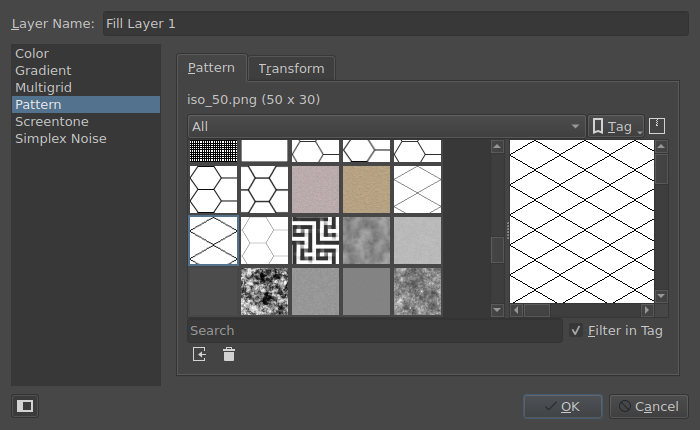Click the Cancel button
The height and width of the screenshot is (430, 700).
tap(649, 406)
